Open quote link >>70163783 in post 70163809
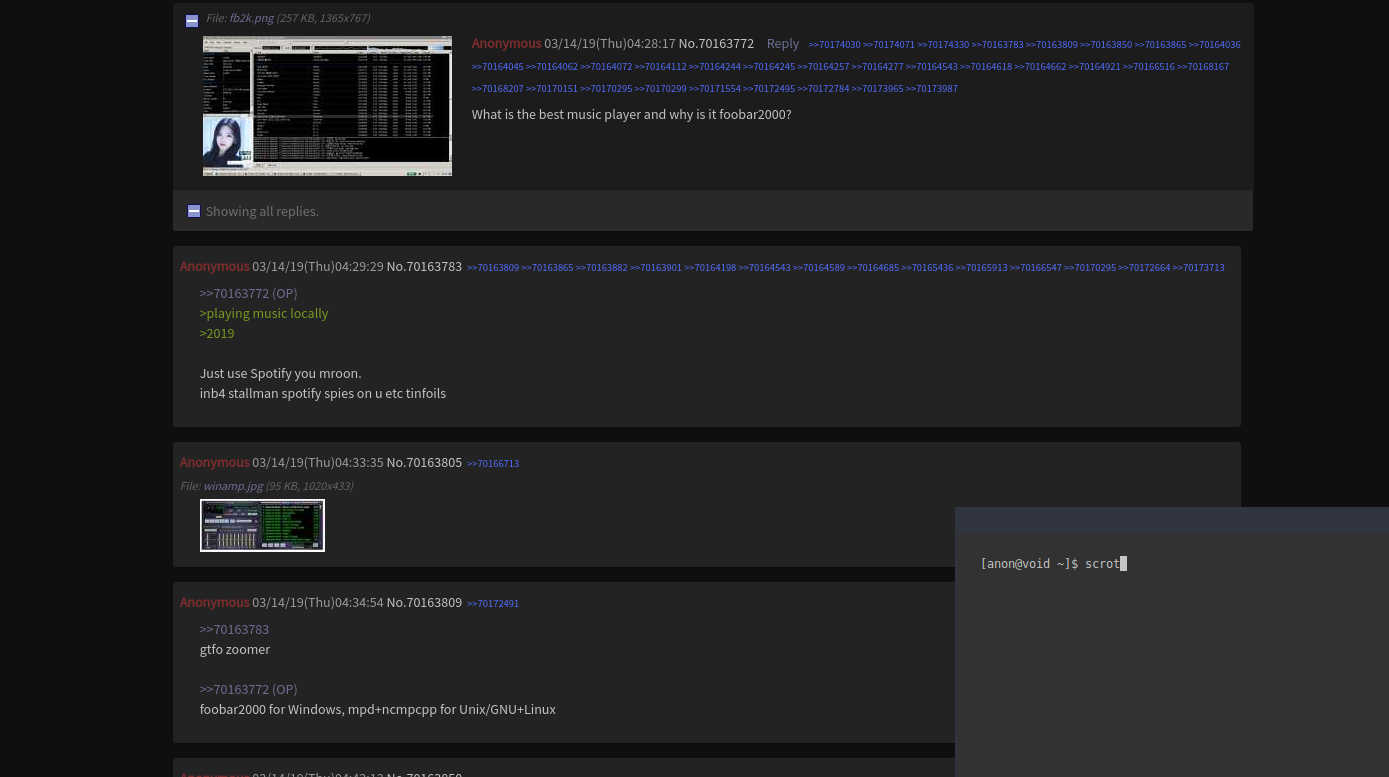Image resolution: width=1389 pixels, height=777 pixels. (x=234, y=629)
